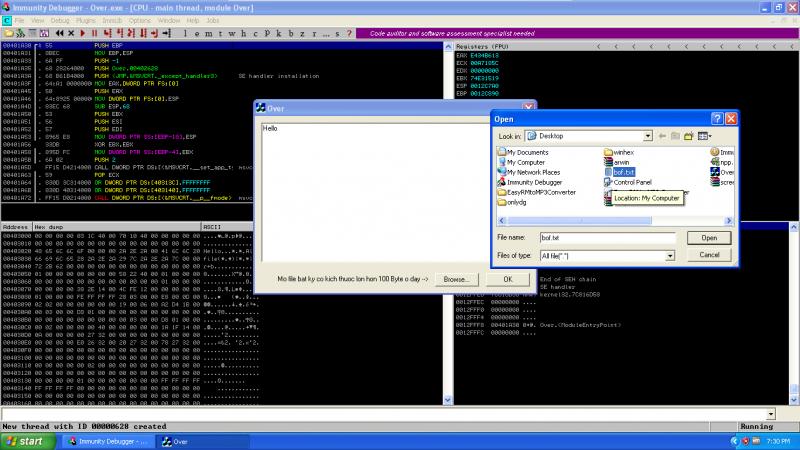Click the Step over toolbar icon
Image resolution: width=800 pixels, height=450 pixels.
(119, 33)
